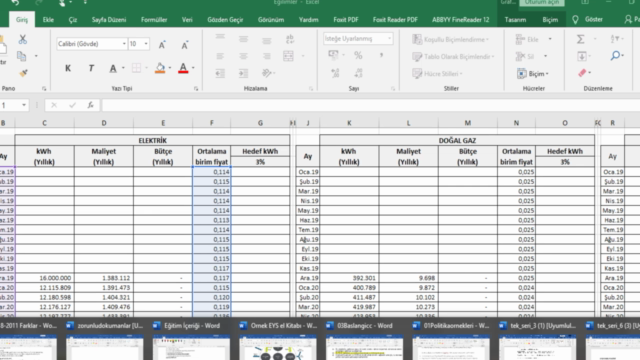Click cell with value 16.000.000
Viewport: 640px width, 360px height.
44,278
